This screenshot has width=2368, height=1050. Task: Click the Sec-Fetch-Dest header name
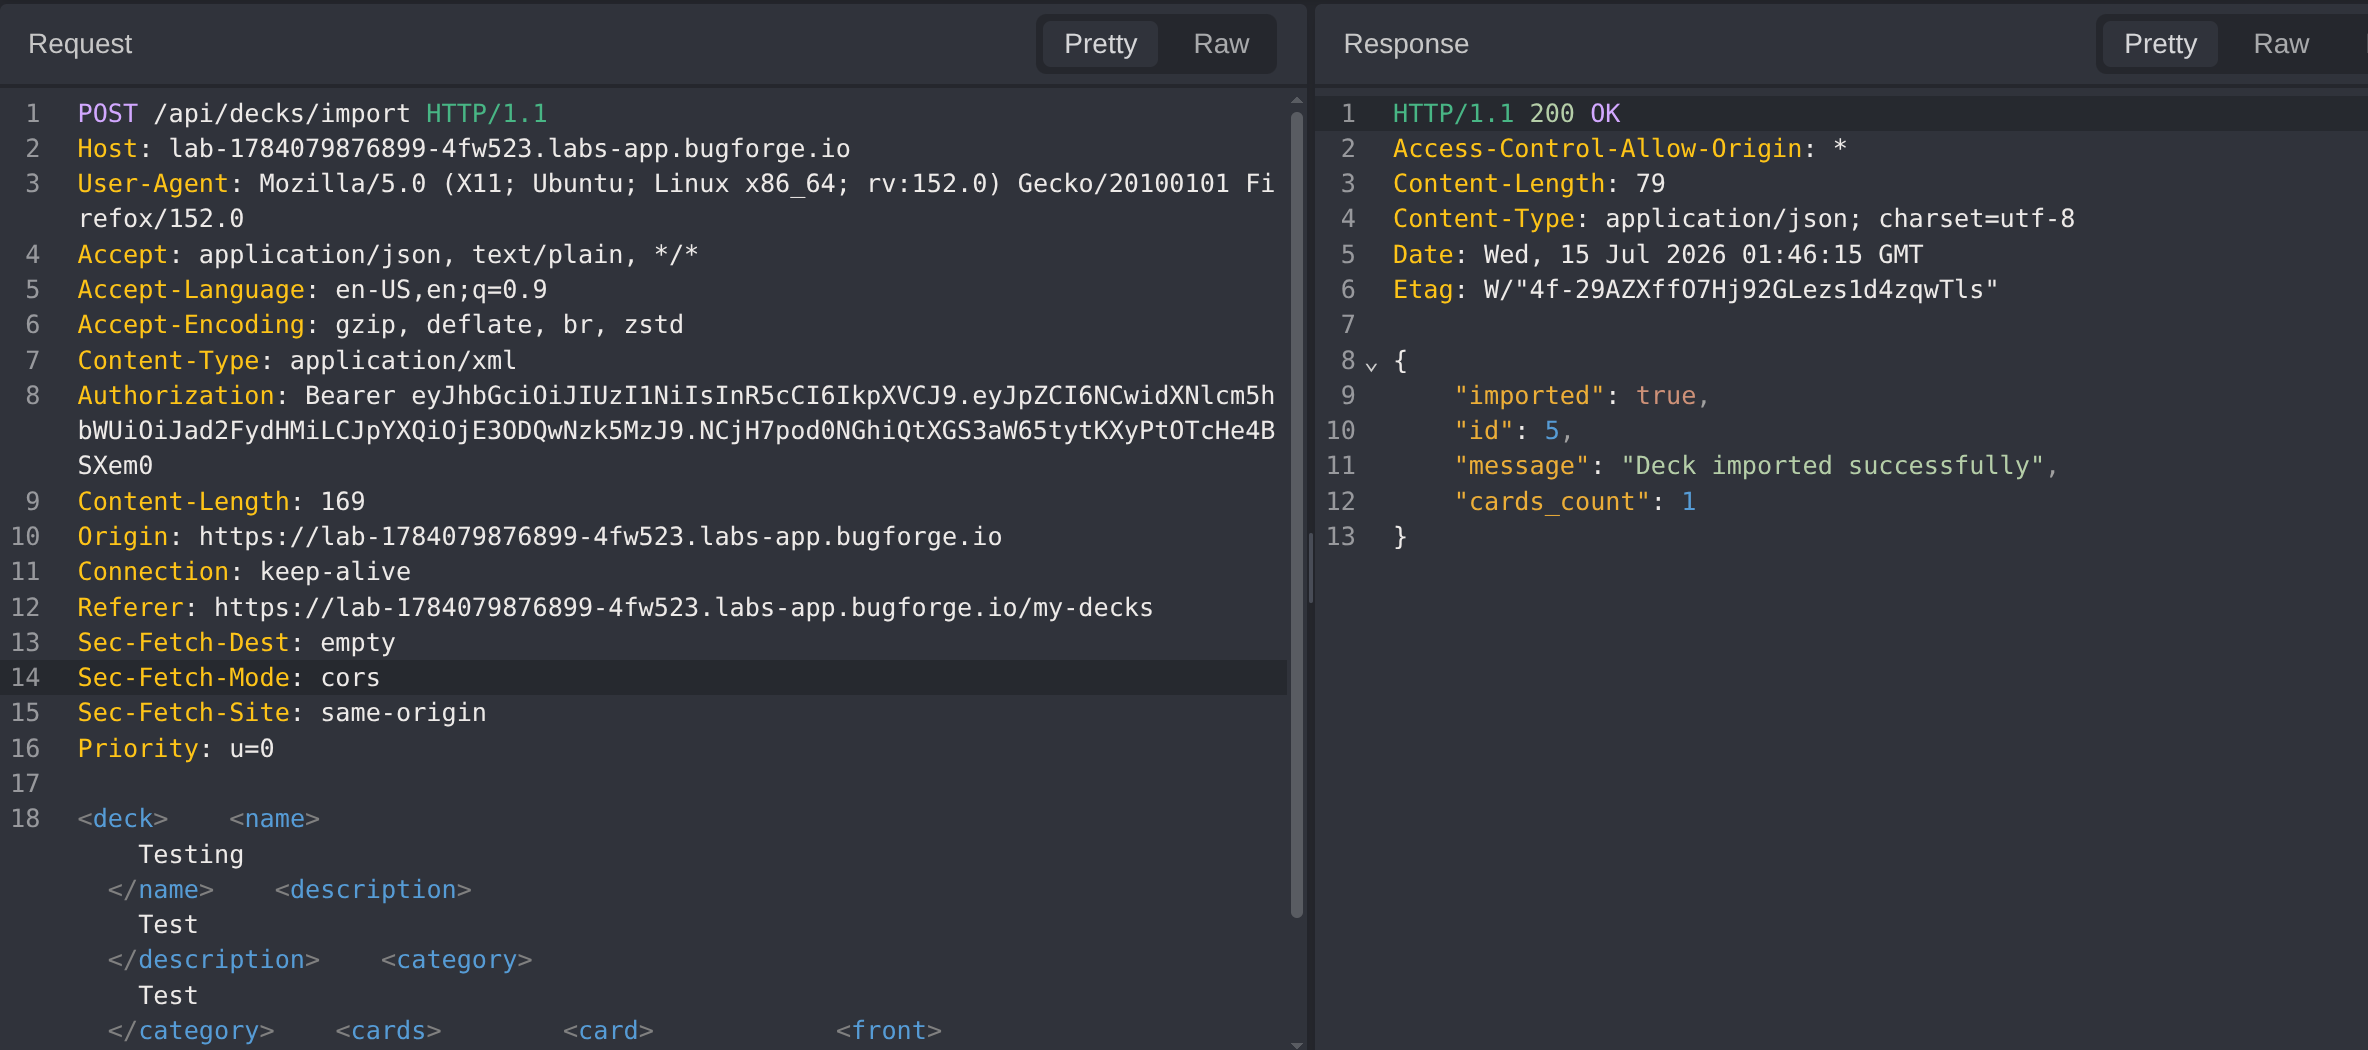point(184,643)
